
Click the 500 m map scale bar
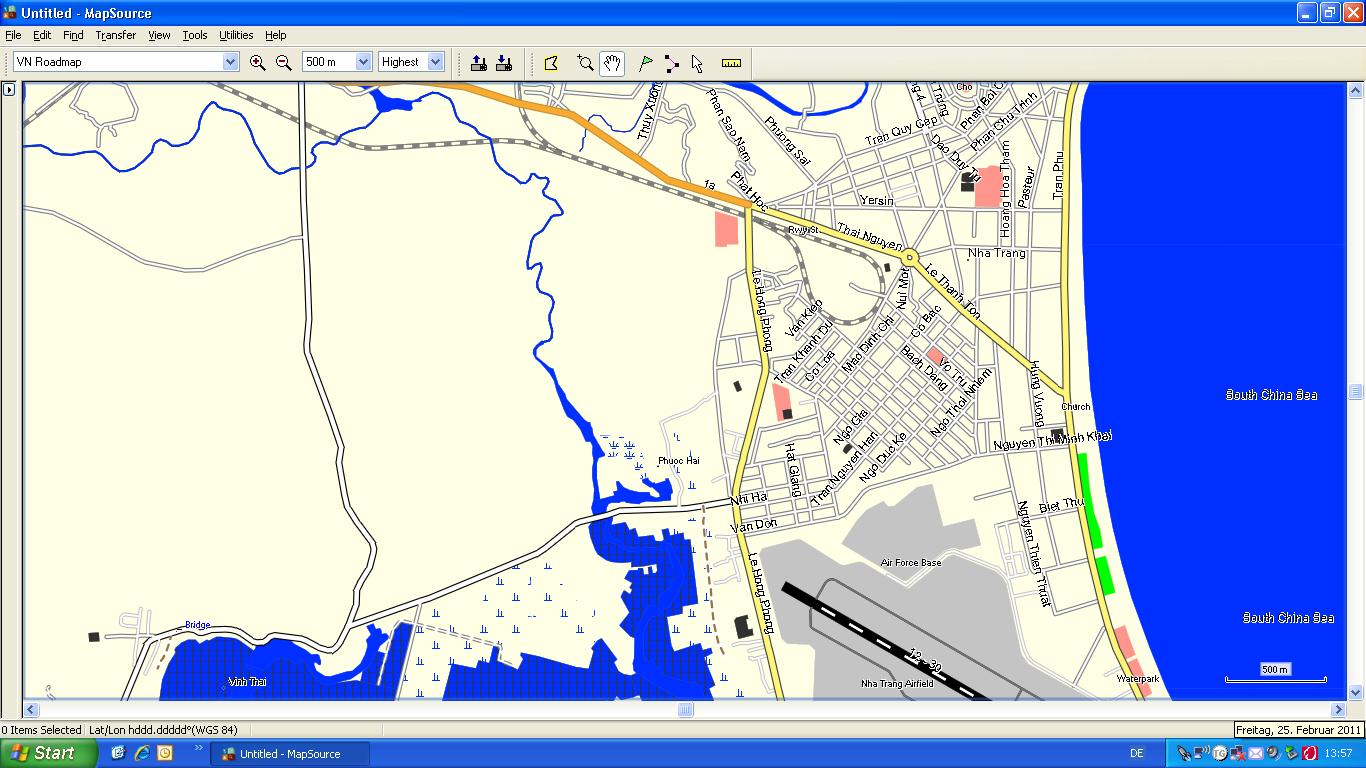pos(1275,672)
